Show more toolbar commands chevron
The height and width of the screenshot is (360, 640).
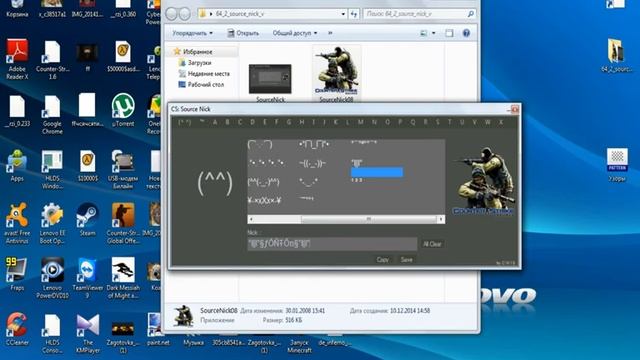pos(330,33)
